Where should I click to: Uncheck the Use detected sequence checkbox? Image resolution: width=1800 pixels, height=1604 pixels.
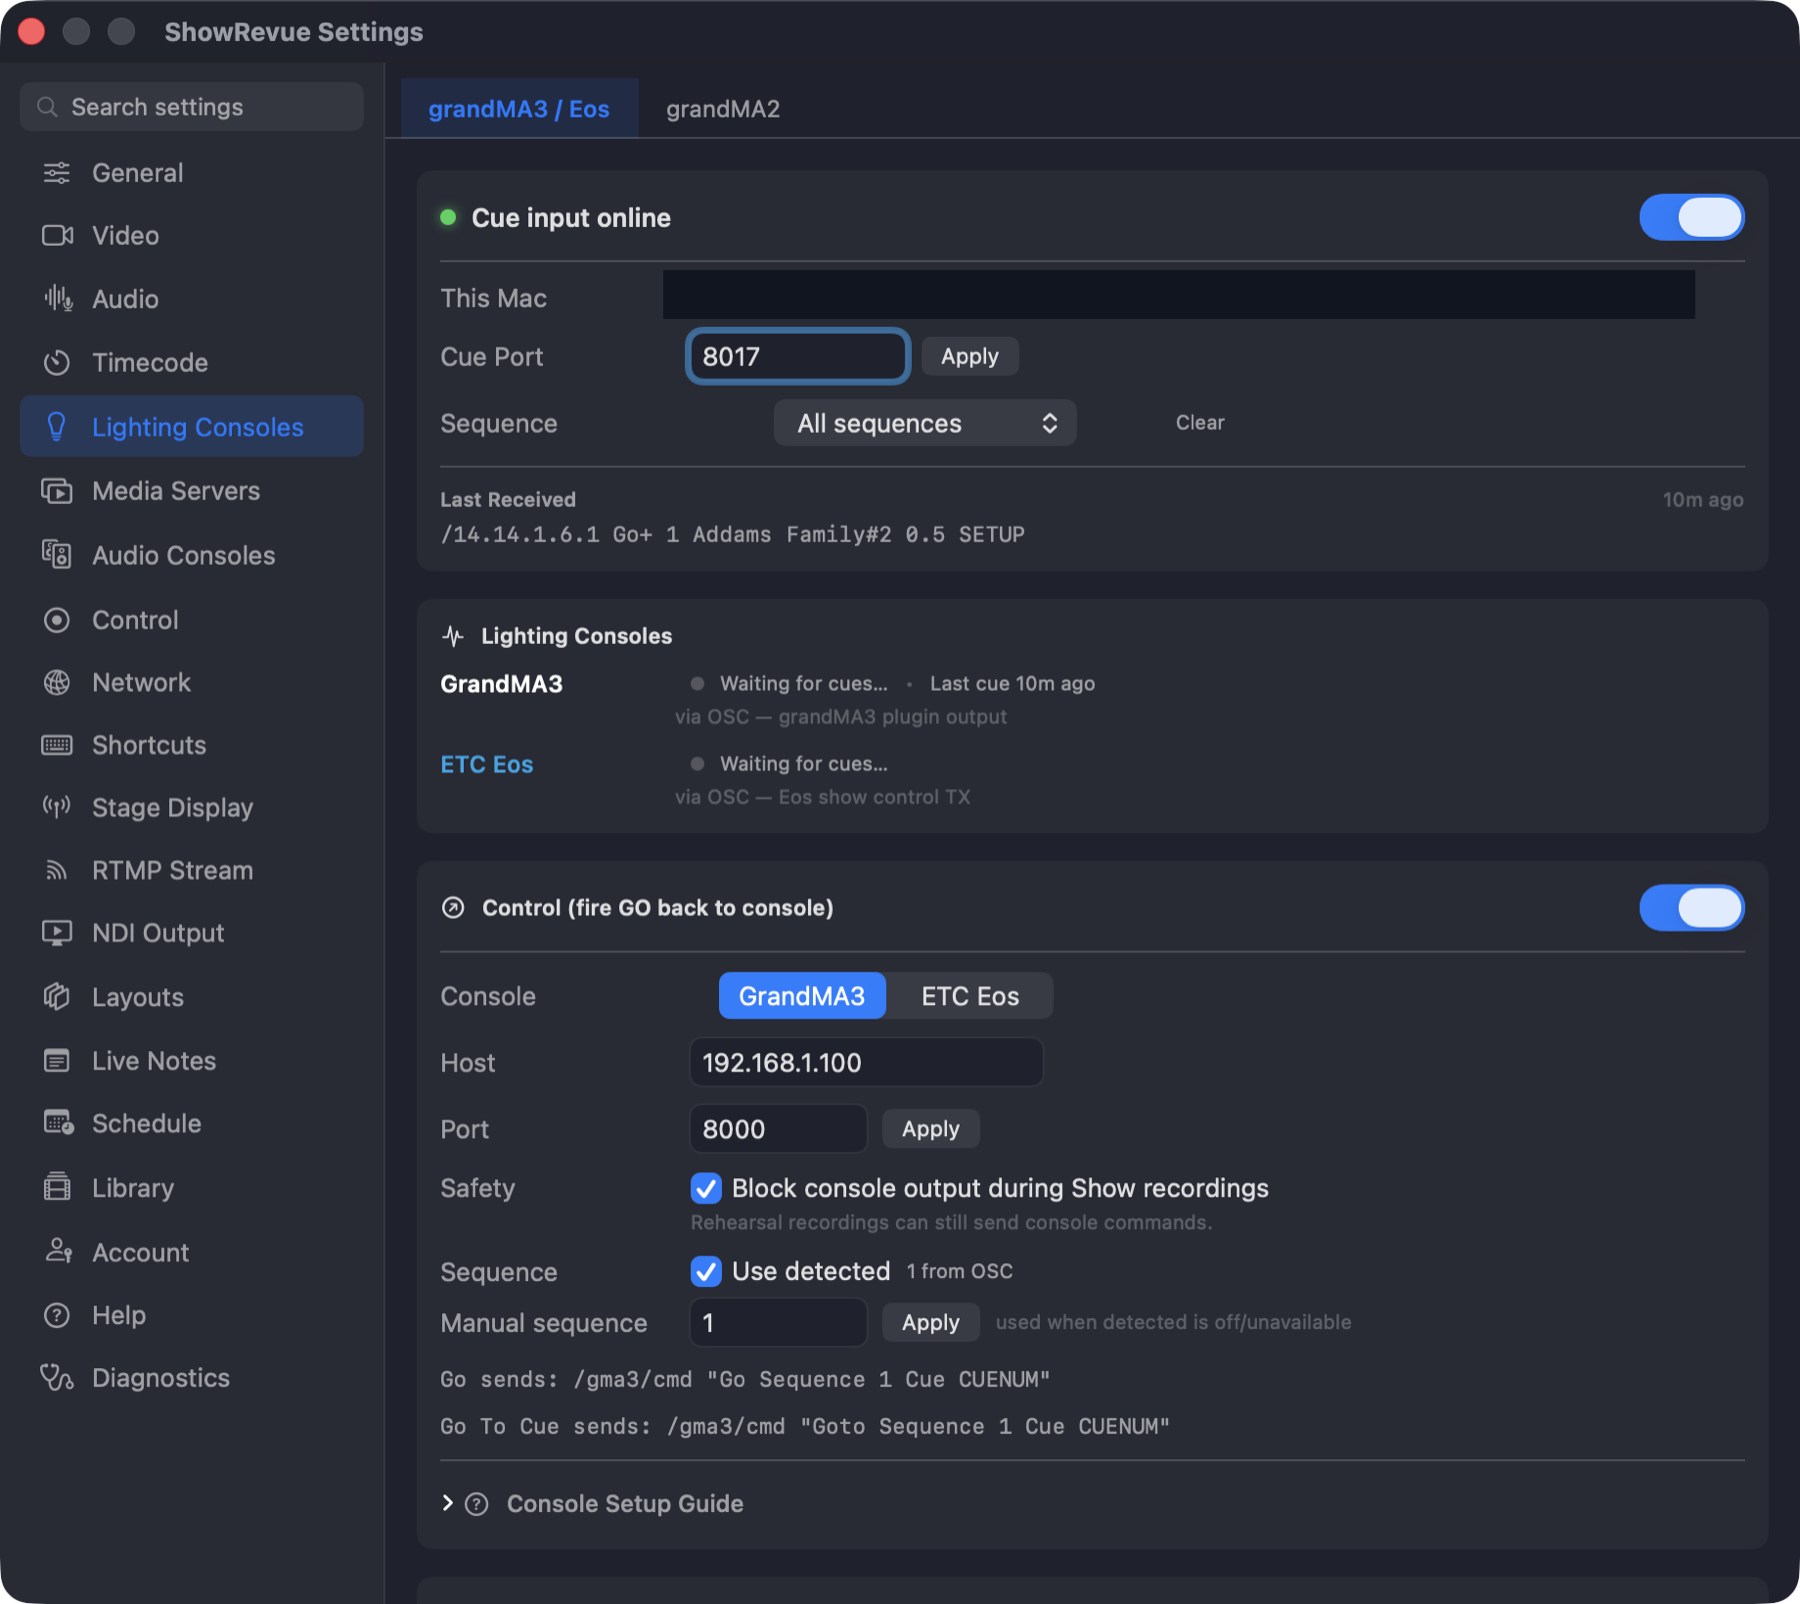point(706,1271)
